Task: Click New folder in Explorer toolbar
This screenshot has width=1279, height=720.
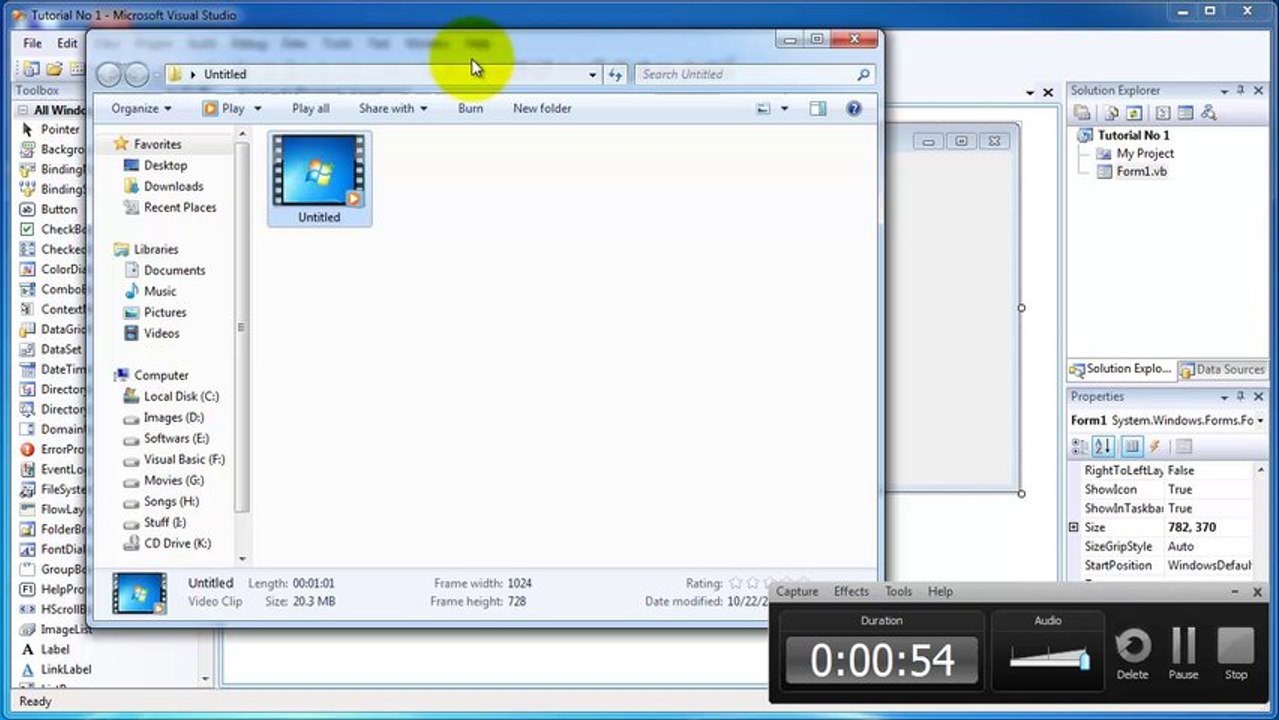Action: (542, 108)
